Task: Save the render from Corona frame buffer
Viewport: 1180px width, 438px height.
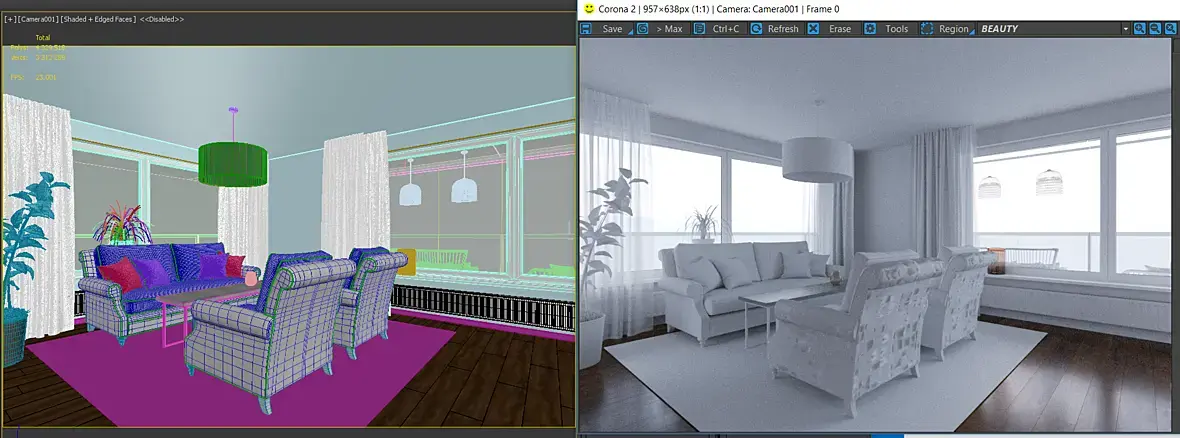Action: point(605,29)
